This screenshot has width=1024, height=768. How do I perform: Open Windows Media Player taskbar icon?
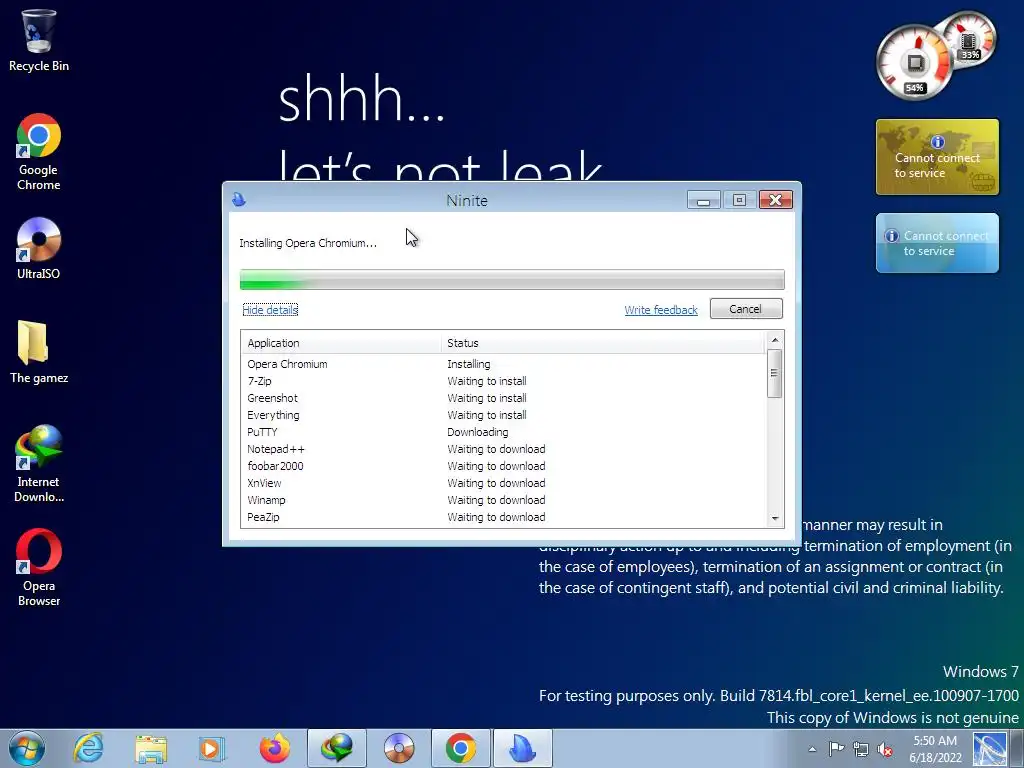pos(211,748)
